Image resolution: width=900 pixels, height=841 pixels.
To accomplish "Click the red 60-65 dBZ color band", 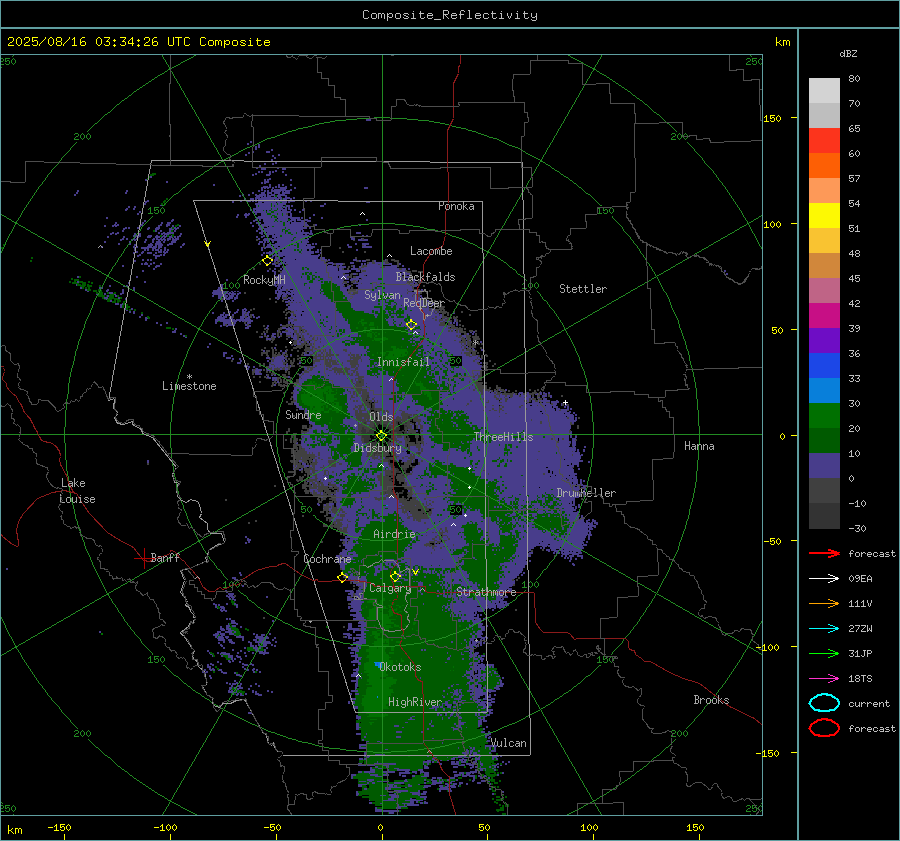I will tap(824, 141).
